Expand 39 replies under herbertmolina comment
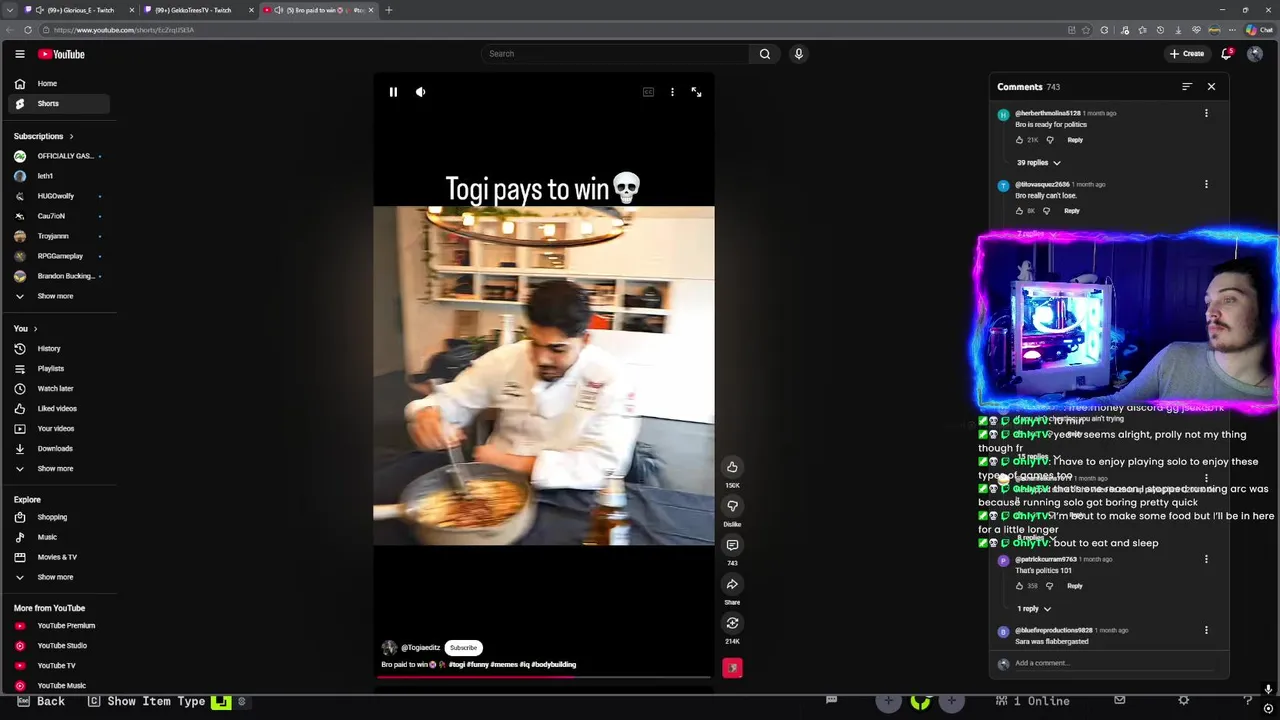Viewport: 1280px width, 720px height. [1038, 162]
